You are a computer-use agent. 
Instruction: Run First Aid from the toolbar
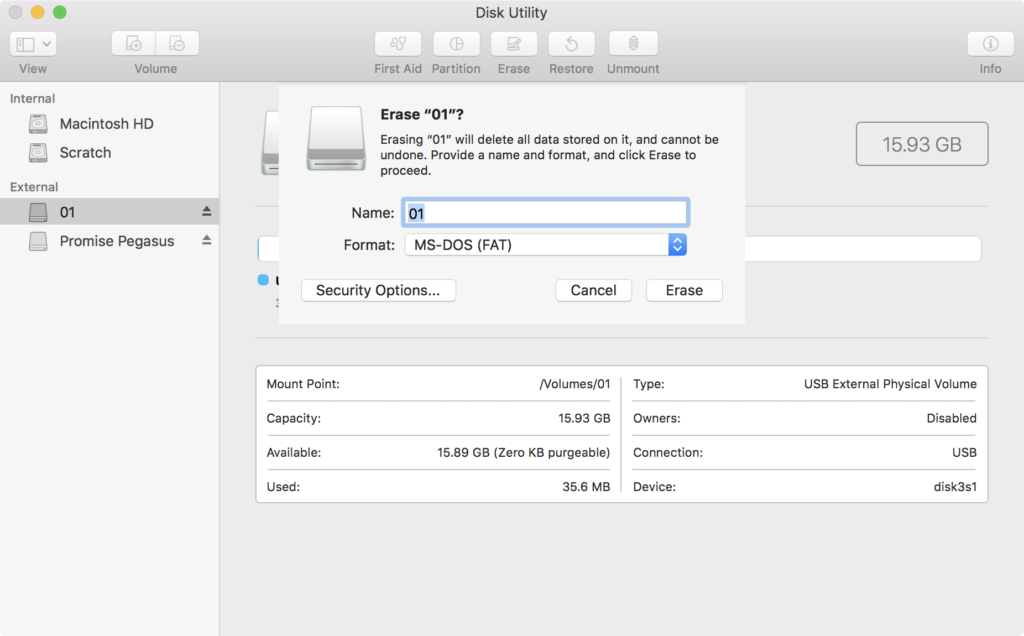coord(398,44)
